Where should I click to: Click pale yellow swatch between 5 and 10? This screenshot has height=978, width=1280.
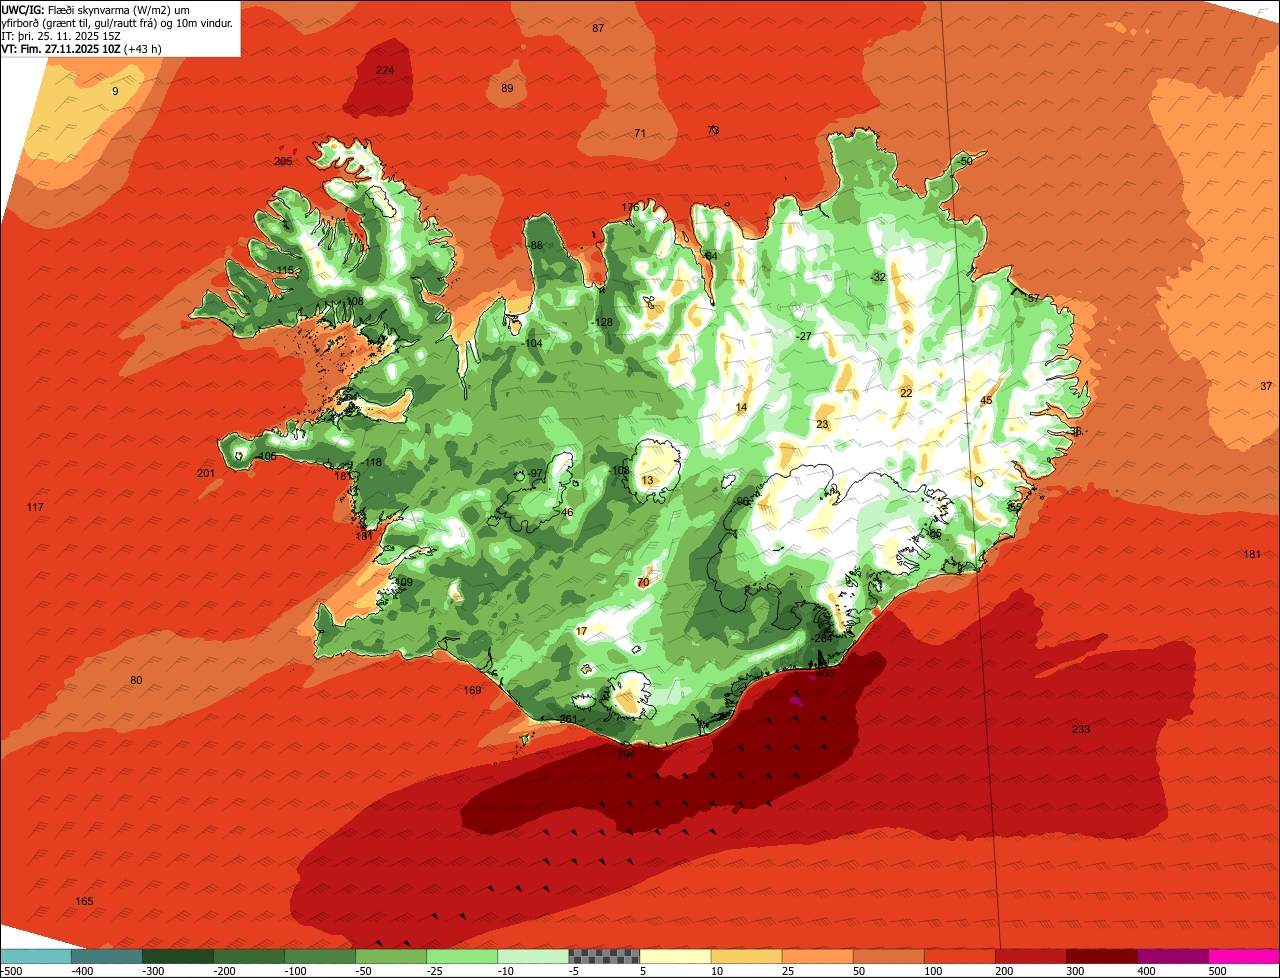coord(675,956)
